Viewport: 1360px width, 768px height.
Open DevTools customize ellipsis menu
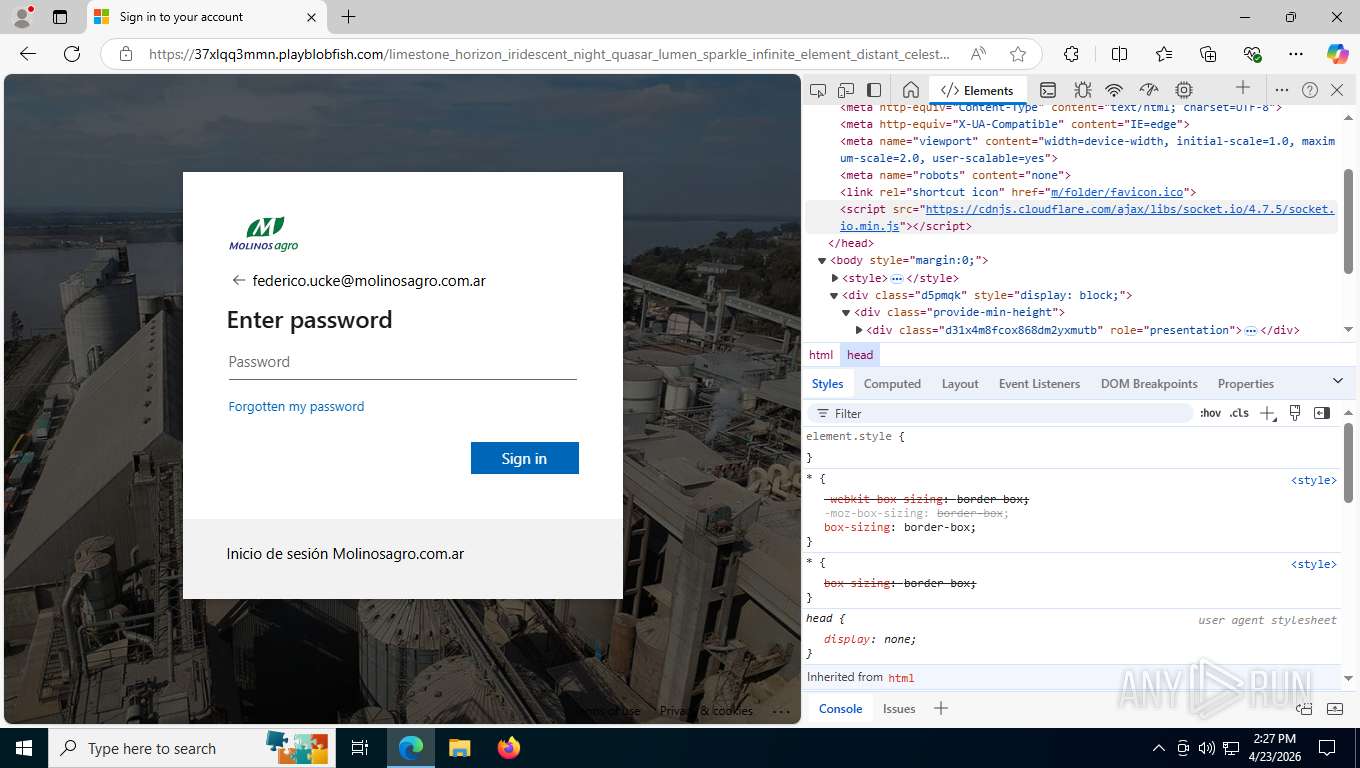[1282, 90]
